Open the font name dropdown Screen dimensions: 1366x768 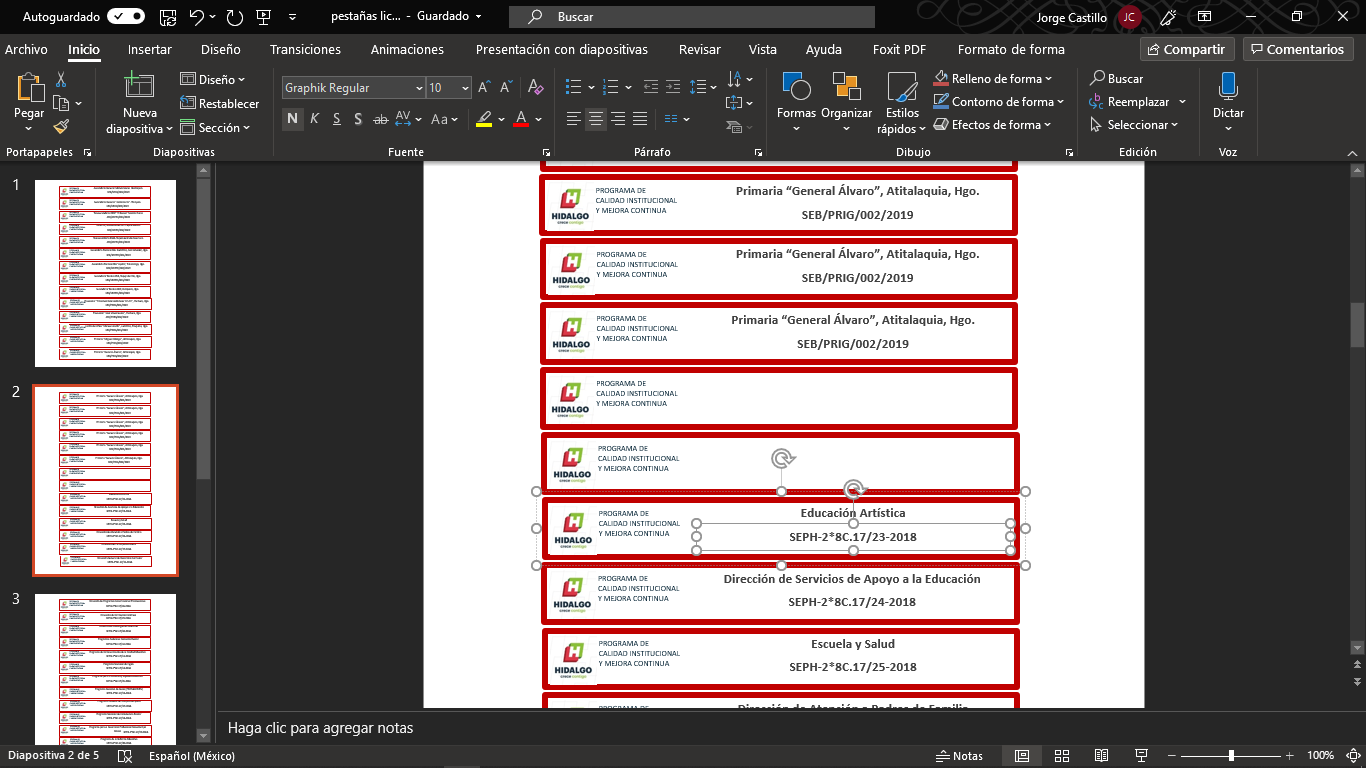pos(418,88)
